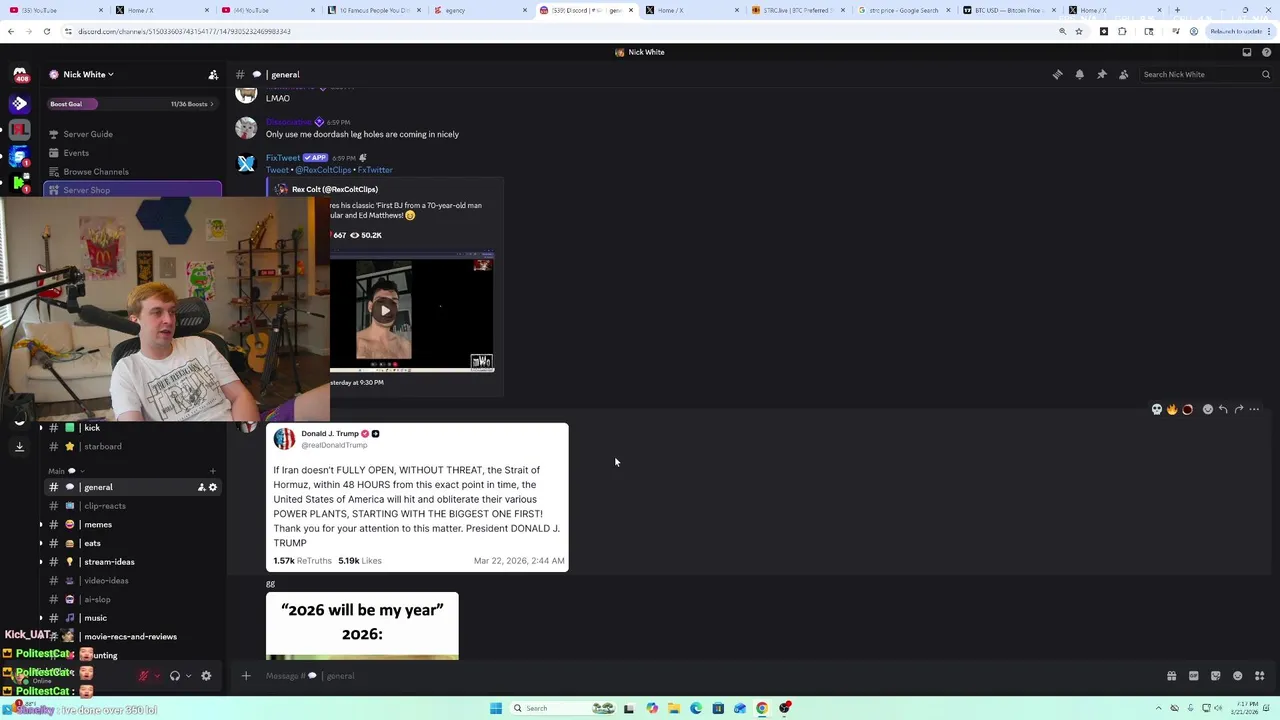1280x720 pixels.
Task: Click create invite icon for general
Action: (201, 487)
